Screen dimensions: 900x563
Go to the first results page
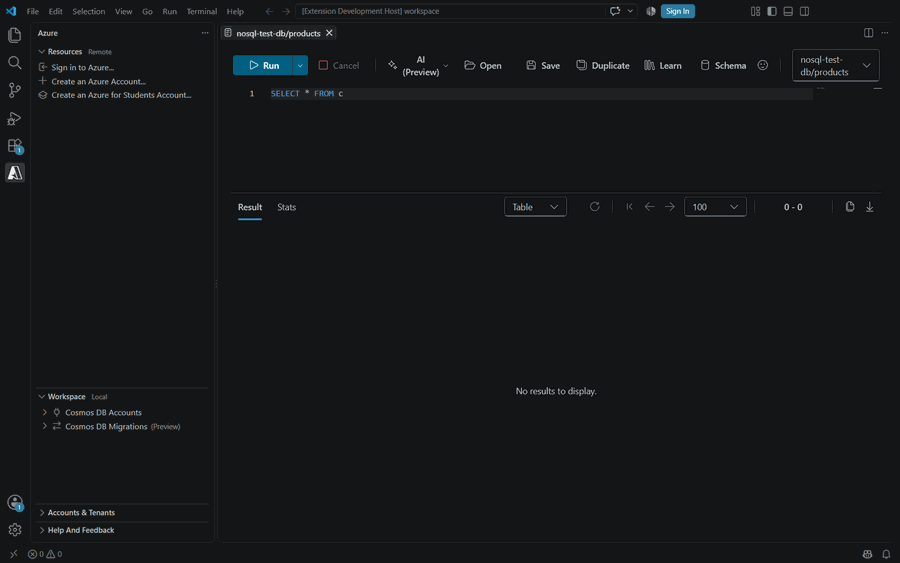[x=630, y=207]
